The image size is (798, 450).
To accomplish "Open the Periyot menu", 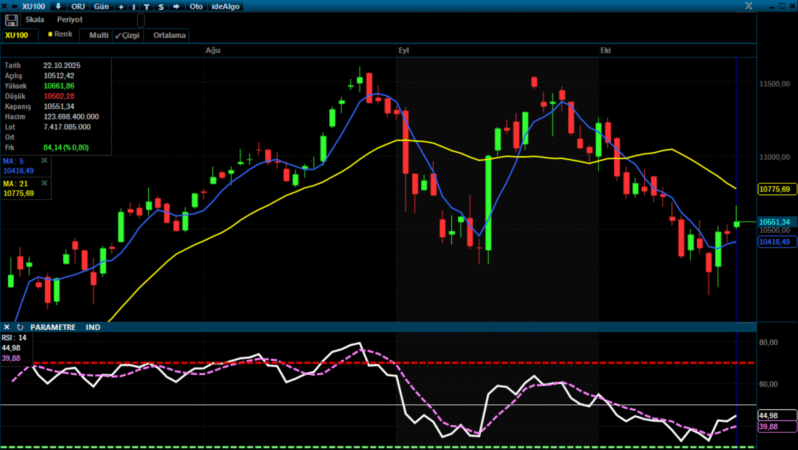I will [69, 20].
